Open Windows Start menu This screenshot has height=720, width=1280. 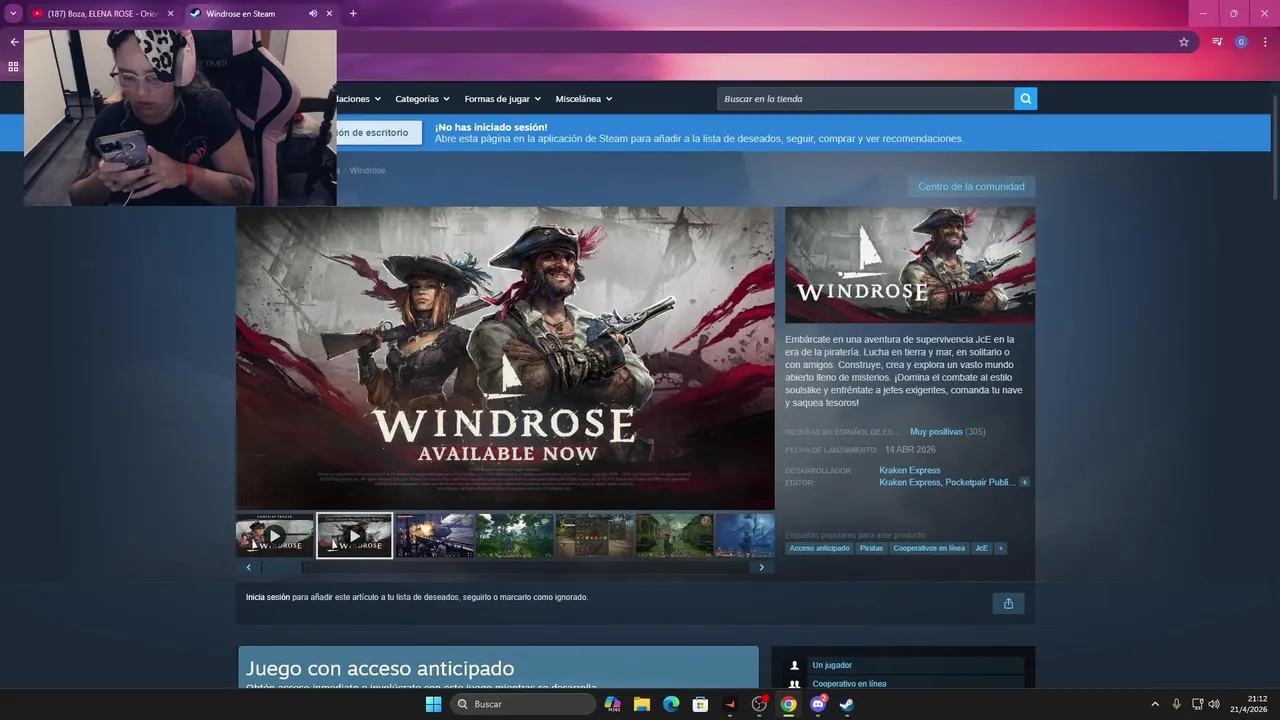(x=433, y=704)
